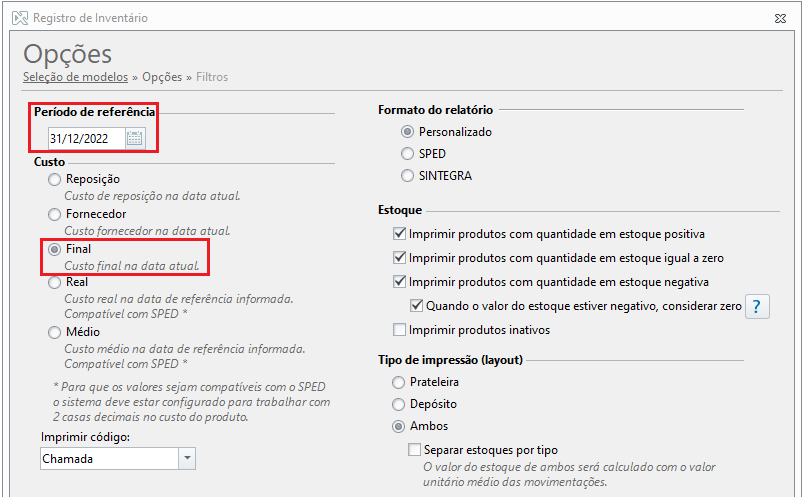
Task: Expand the Imprimir código dropdown arrow
Action: 187,459
